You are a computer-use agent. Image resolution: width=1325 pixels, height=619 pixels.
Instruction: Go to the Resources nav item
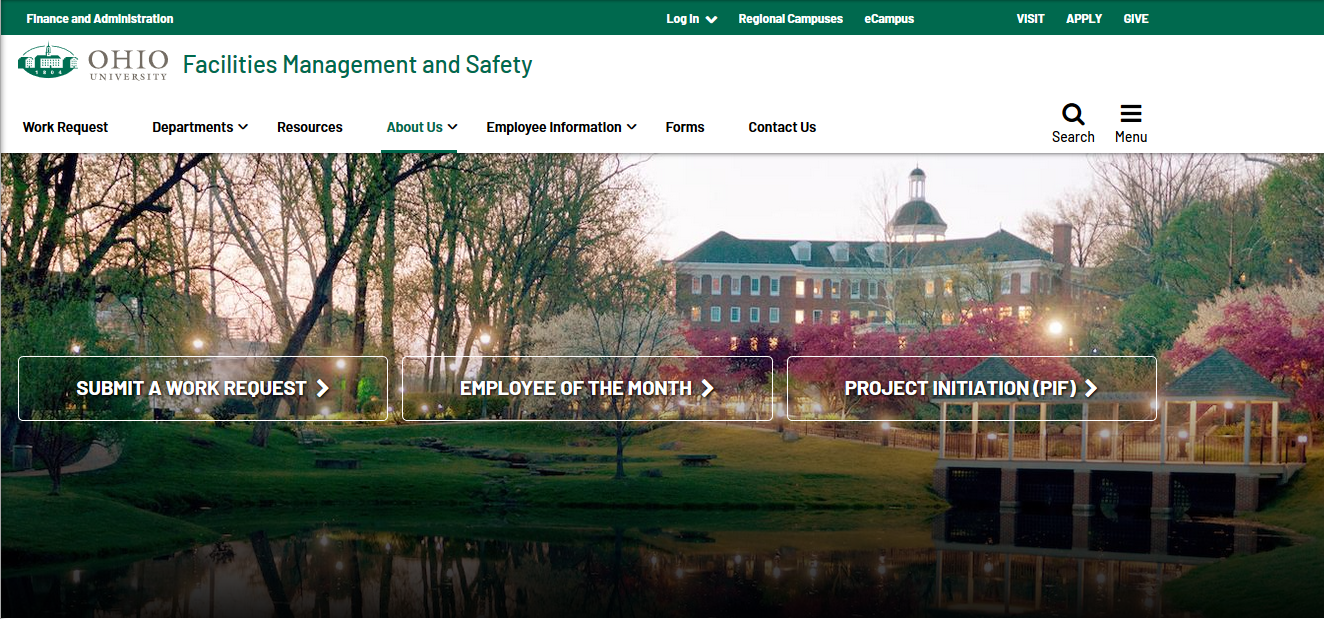[309, 127]
